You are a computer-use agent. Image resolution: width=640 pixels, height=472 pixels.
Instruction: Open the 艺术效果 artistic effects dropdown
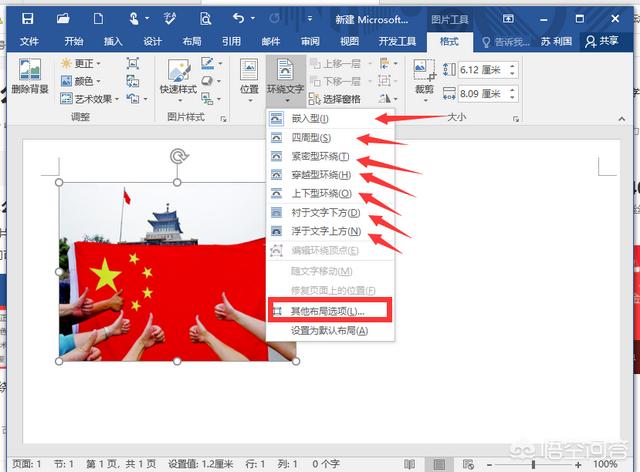click(90, 98)
